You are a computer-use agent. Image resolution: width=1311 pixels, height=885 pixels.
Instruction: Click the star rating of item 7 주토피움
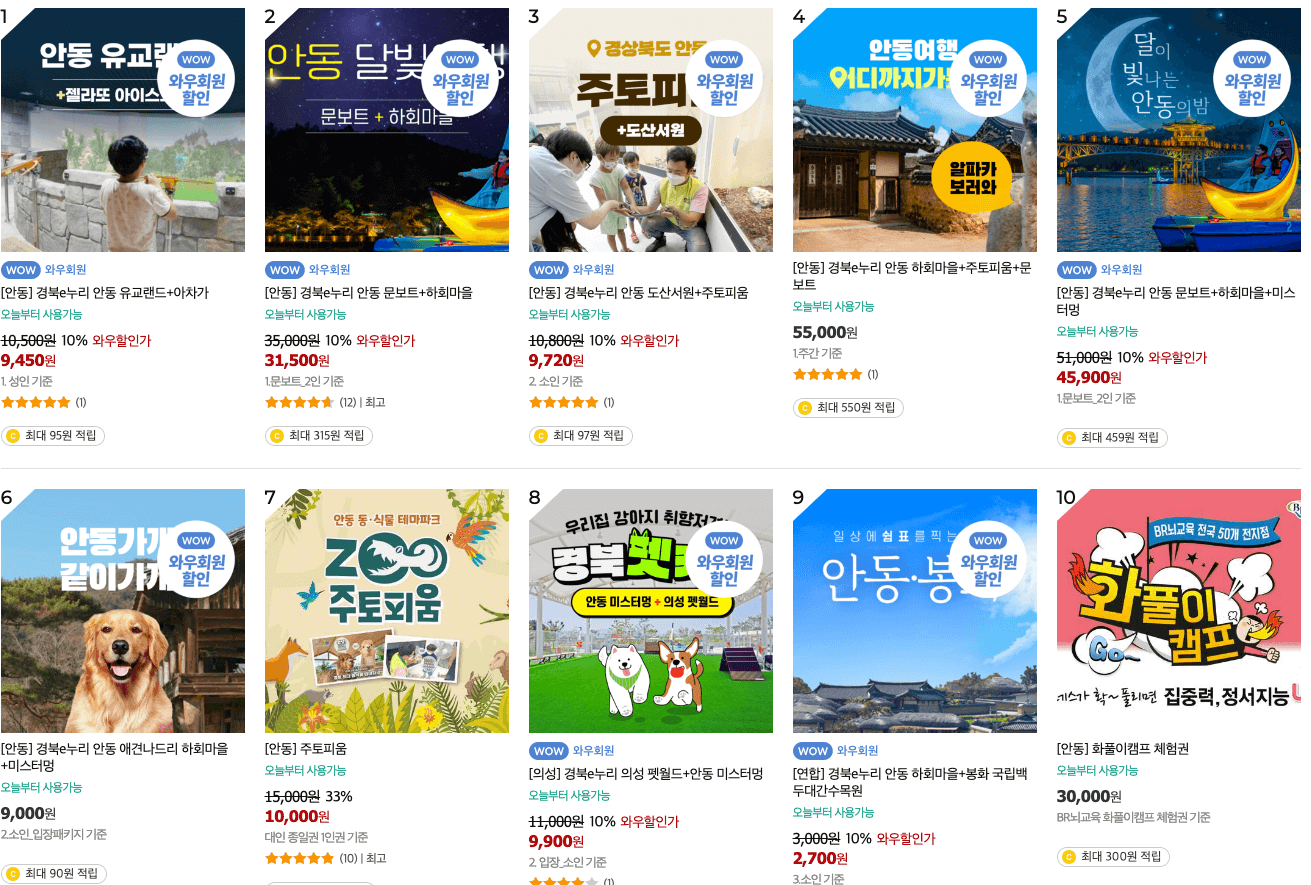tap(300, 858)
